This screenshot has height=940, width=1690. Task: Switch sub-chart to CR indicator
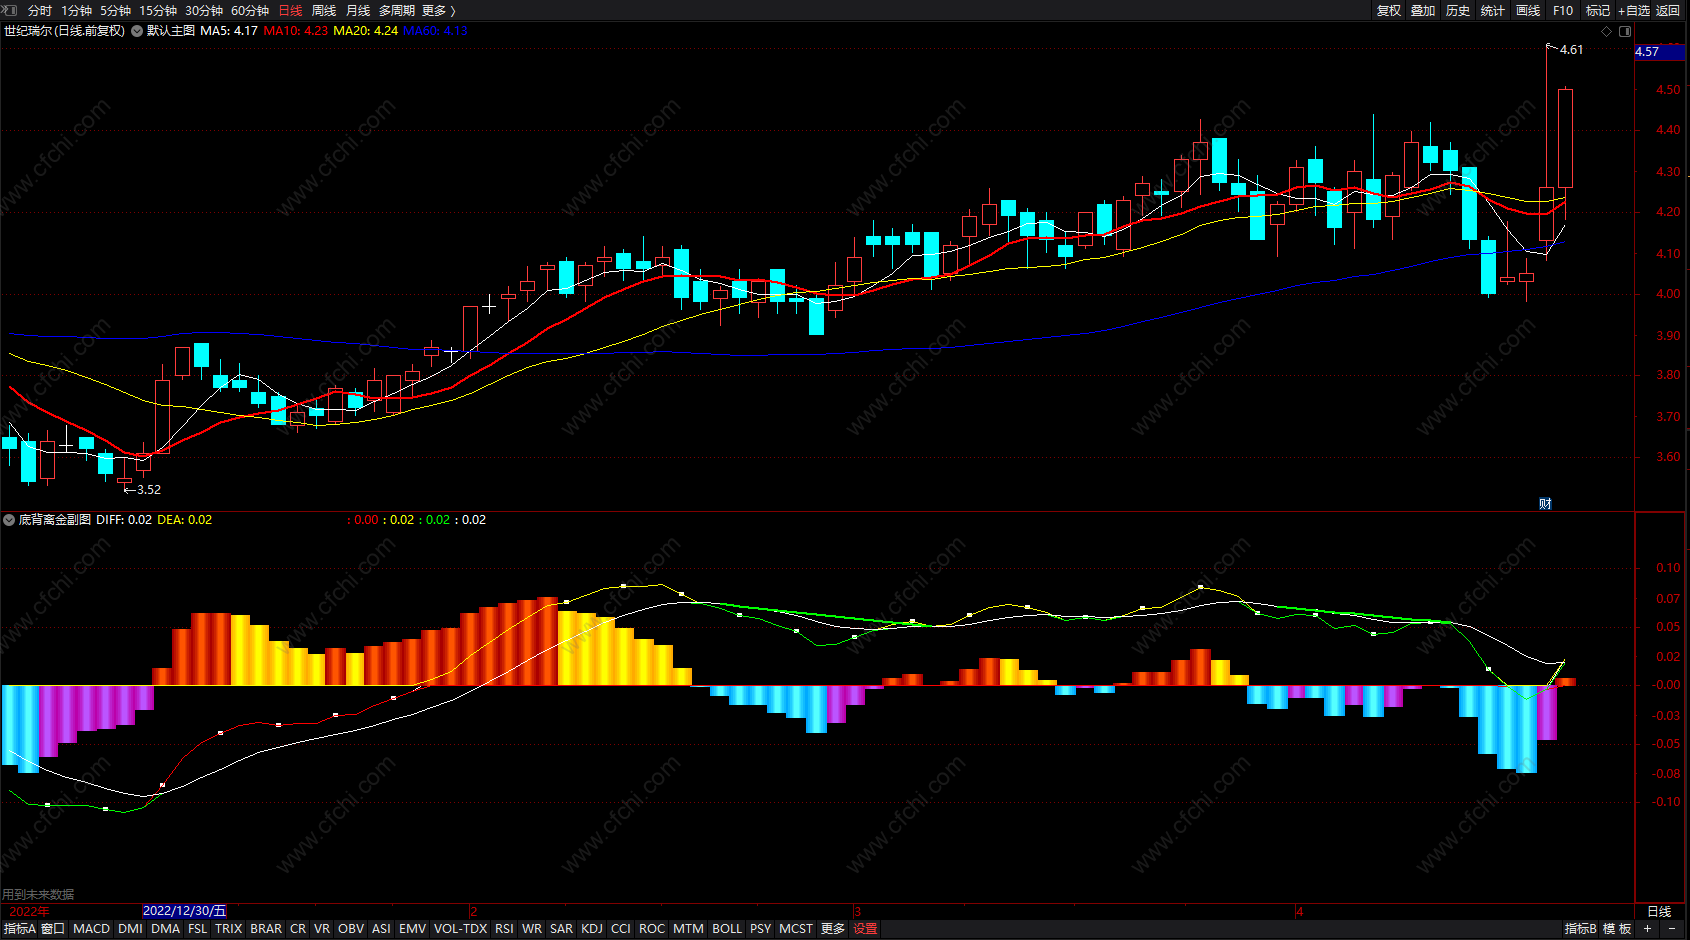click(298, 929)
